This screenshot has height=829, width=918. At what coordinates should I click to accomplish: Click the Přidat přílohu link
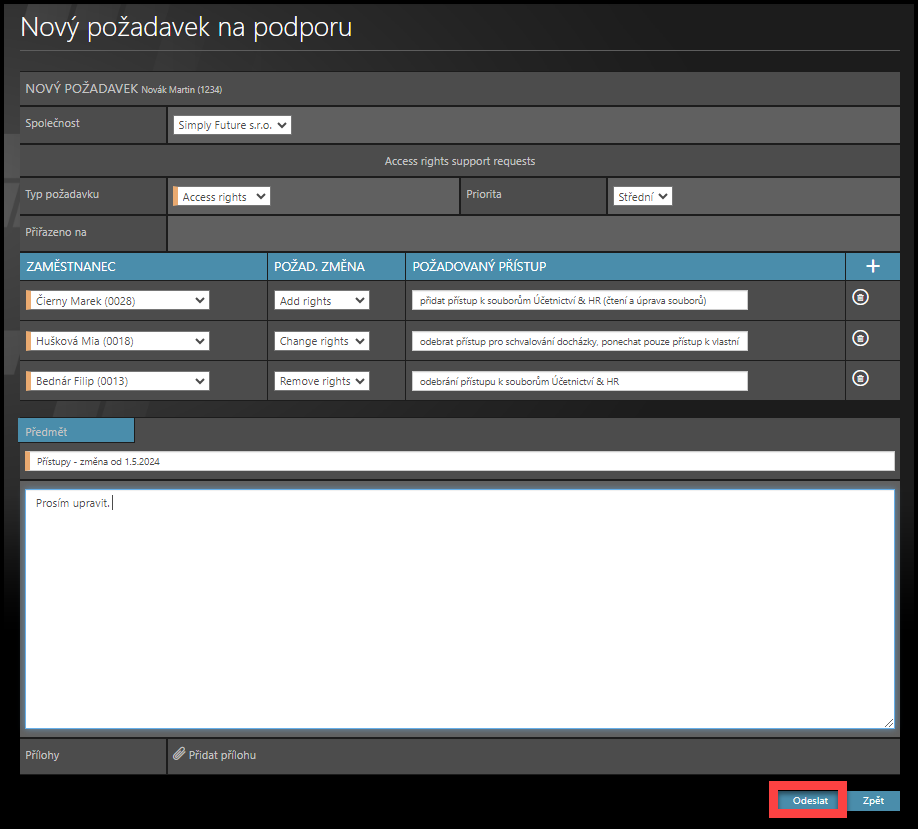click(x=222, y=755)
